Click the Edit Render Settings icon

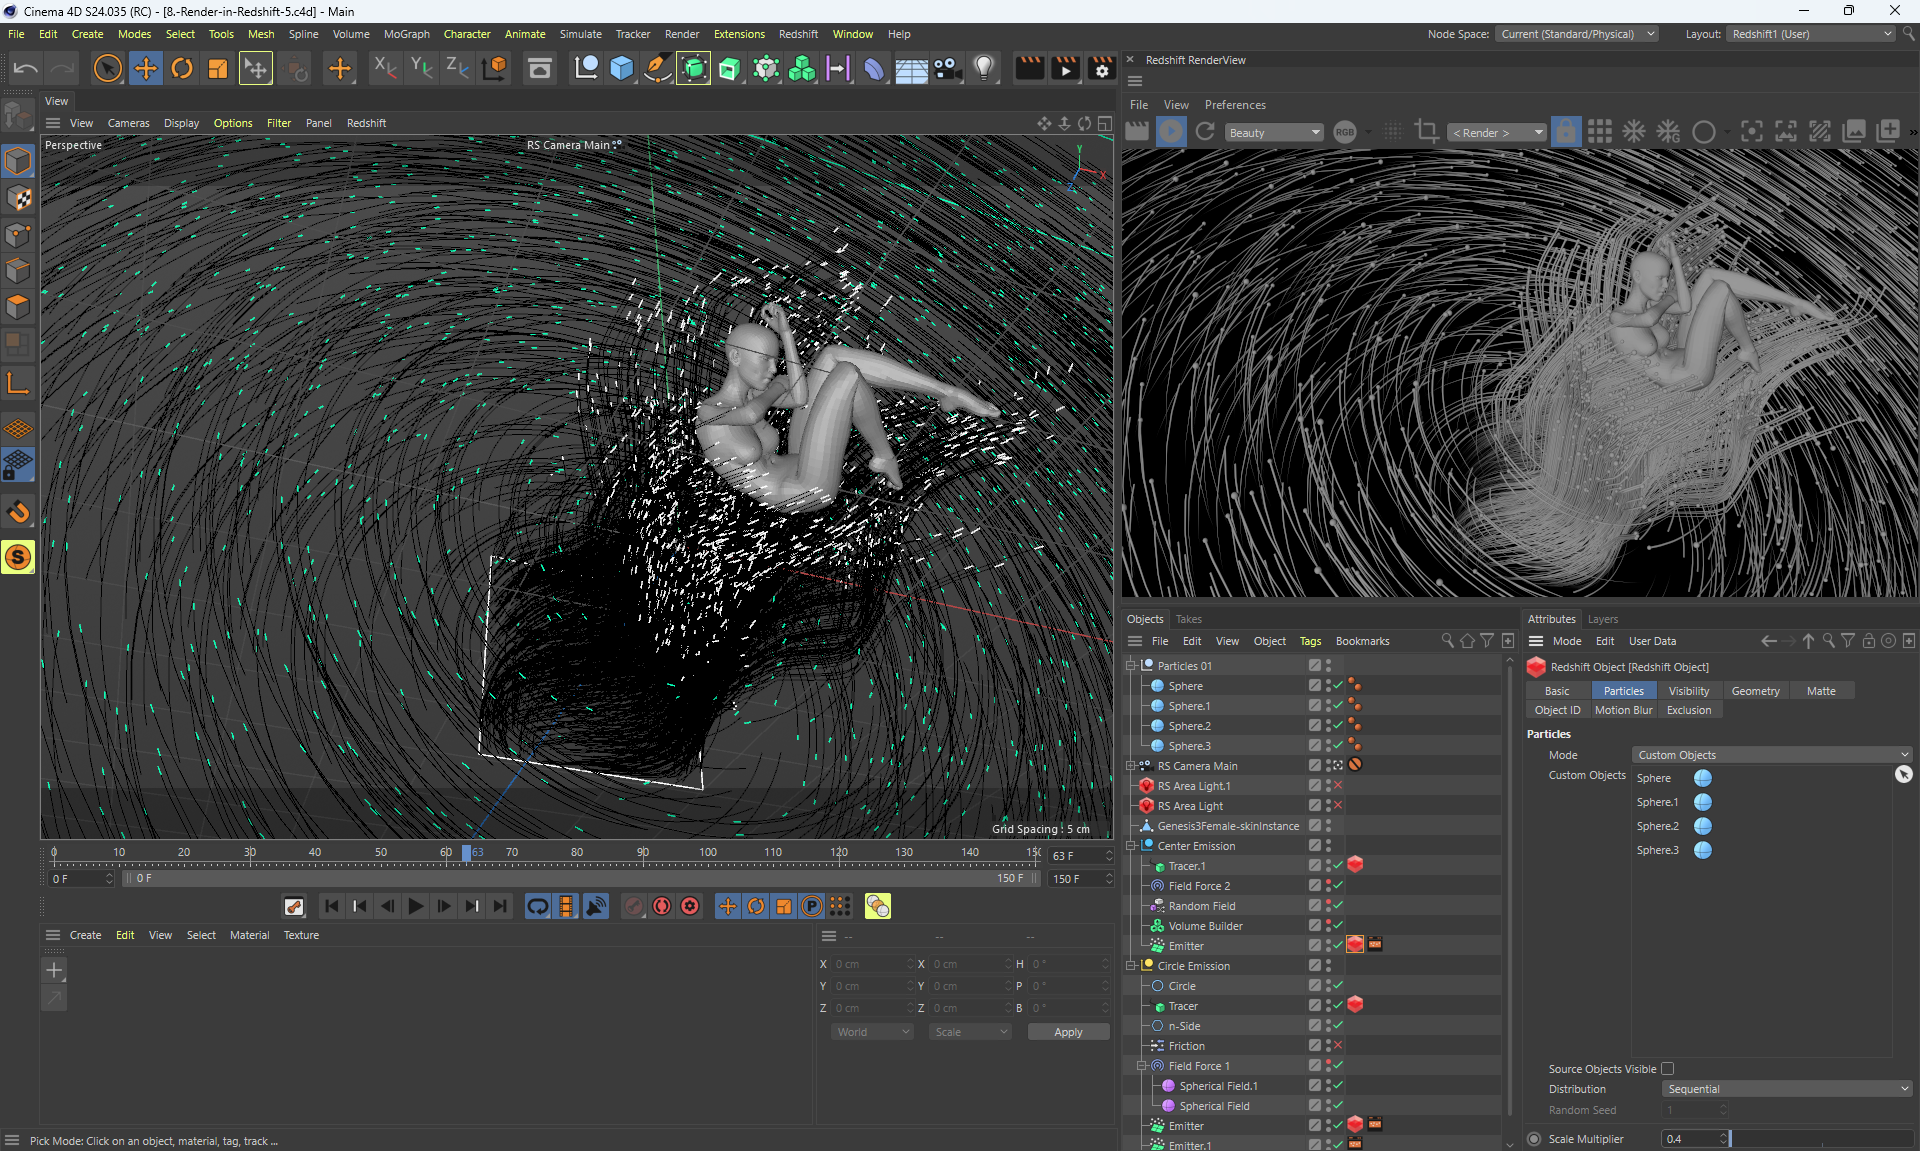(1101, 69)
